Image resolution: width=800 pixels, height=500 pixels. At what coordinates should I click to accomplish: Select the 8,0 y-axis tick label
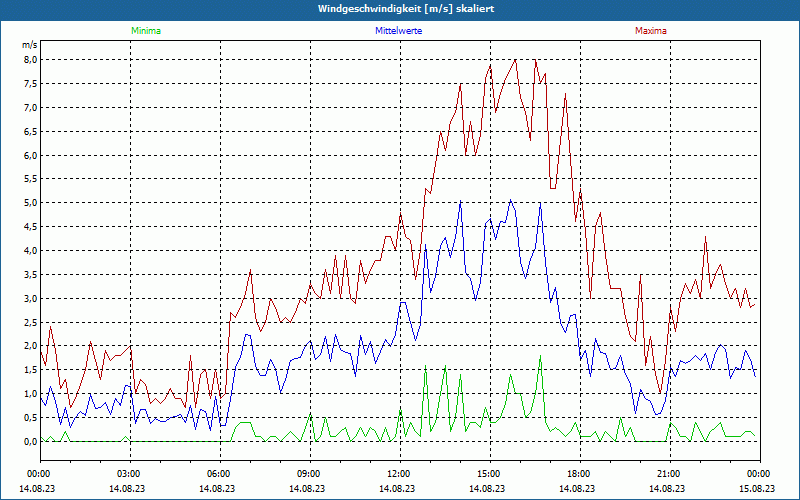point(29,59)
